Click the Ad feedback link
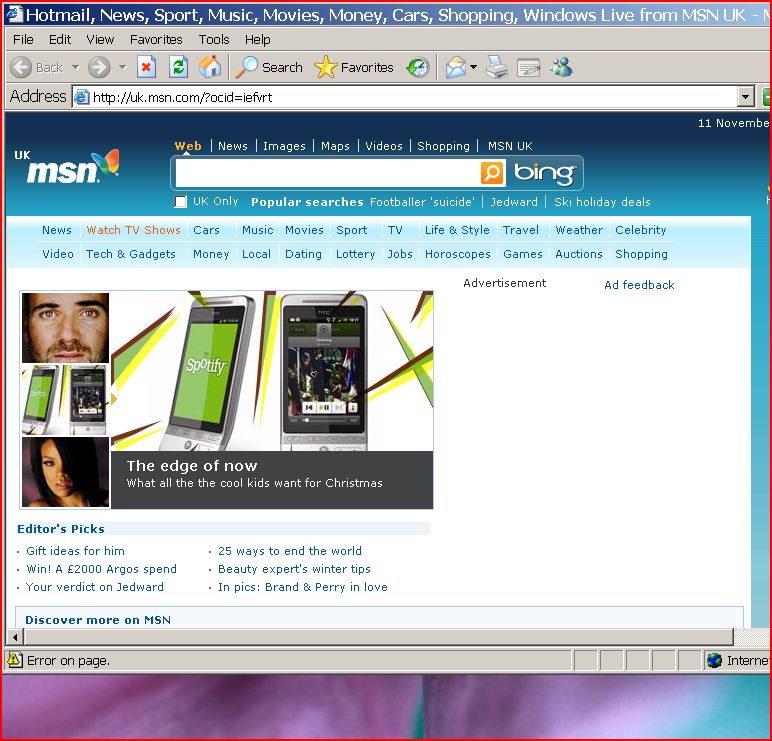 (x=639, y=285)
